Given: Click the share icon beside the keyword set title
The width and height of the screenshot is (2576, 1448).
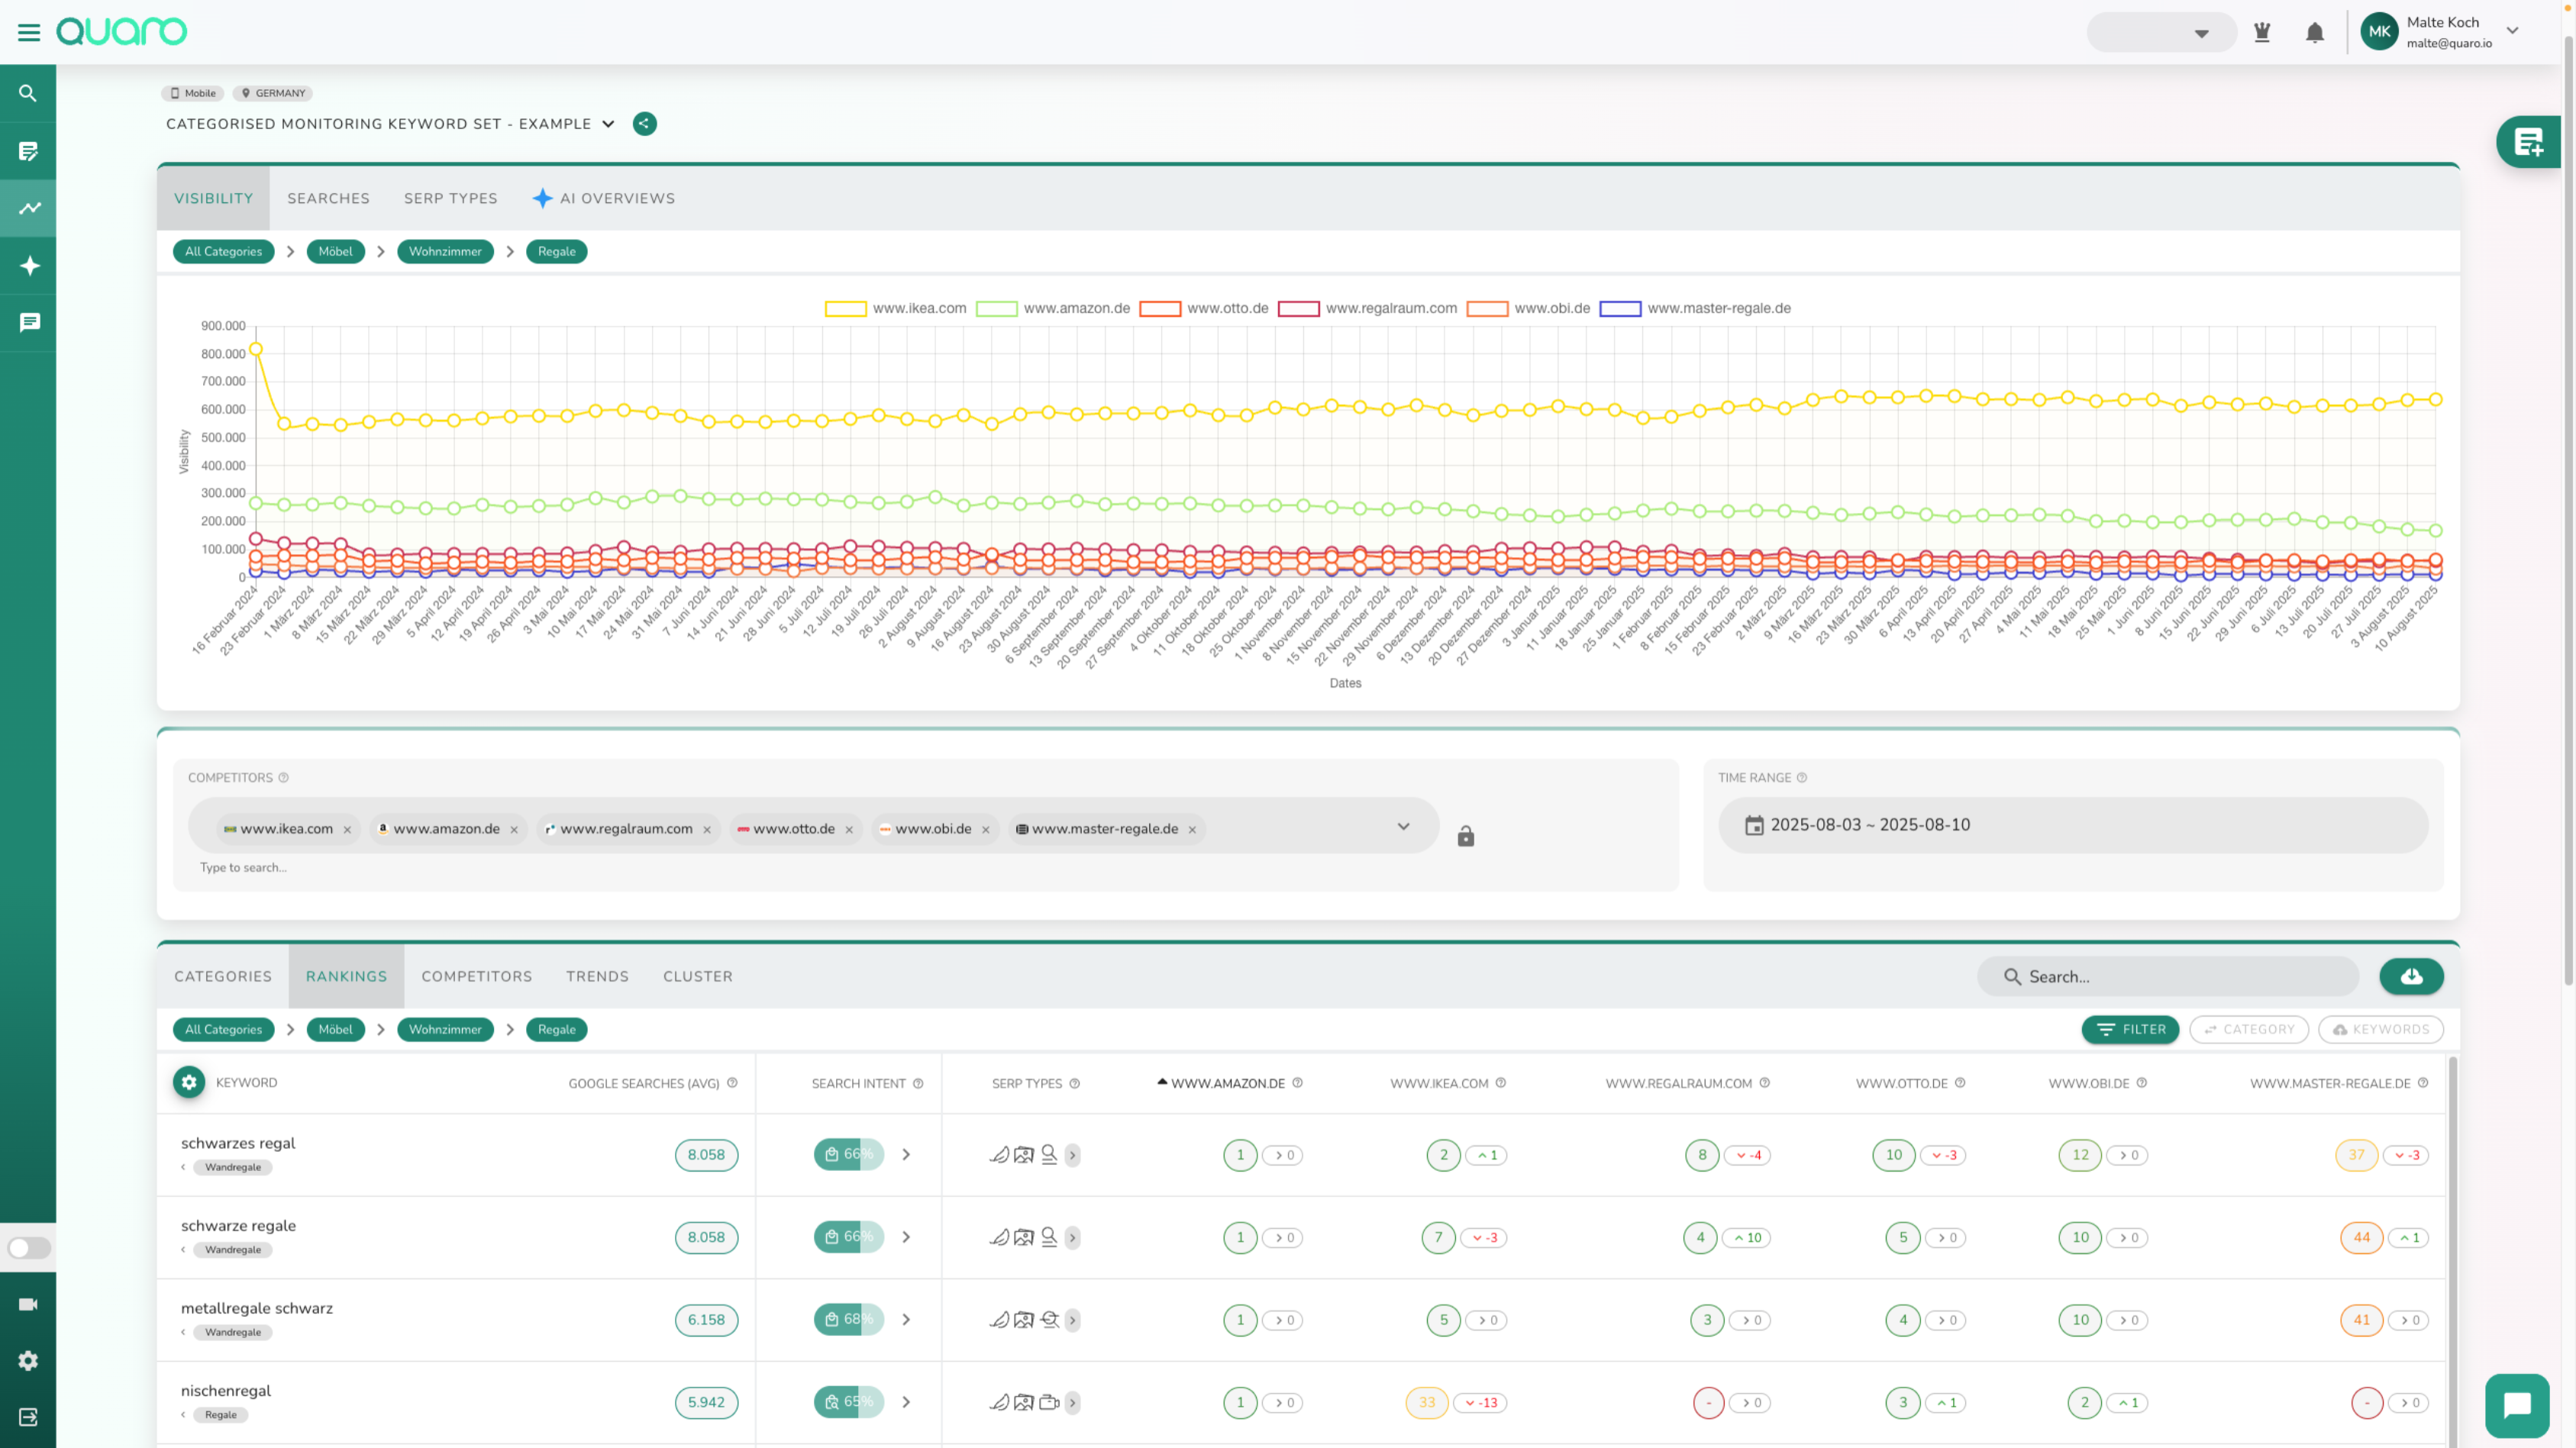Looking at the screenshot, I should click(645, 124).
